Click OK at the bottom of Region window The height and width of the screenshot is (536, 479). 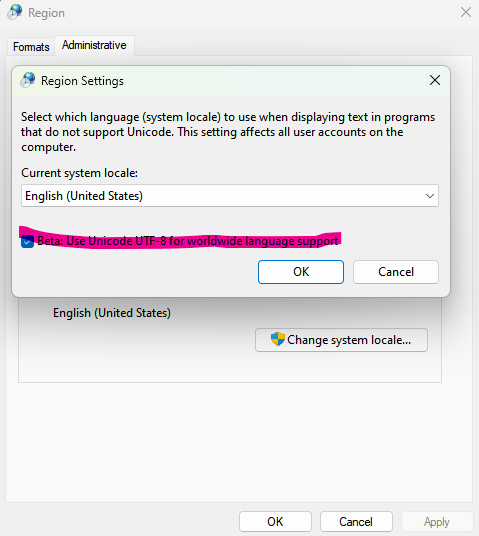pyautogui.click(x=275, y=522)
